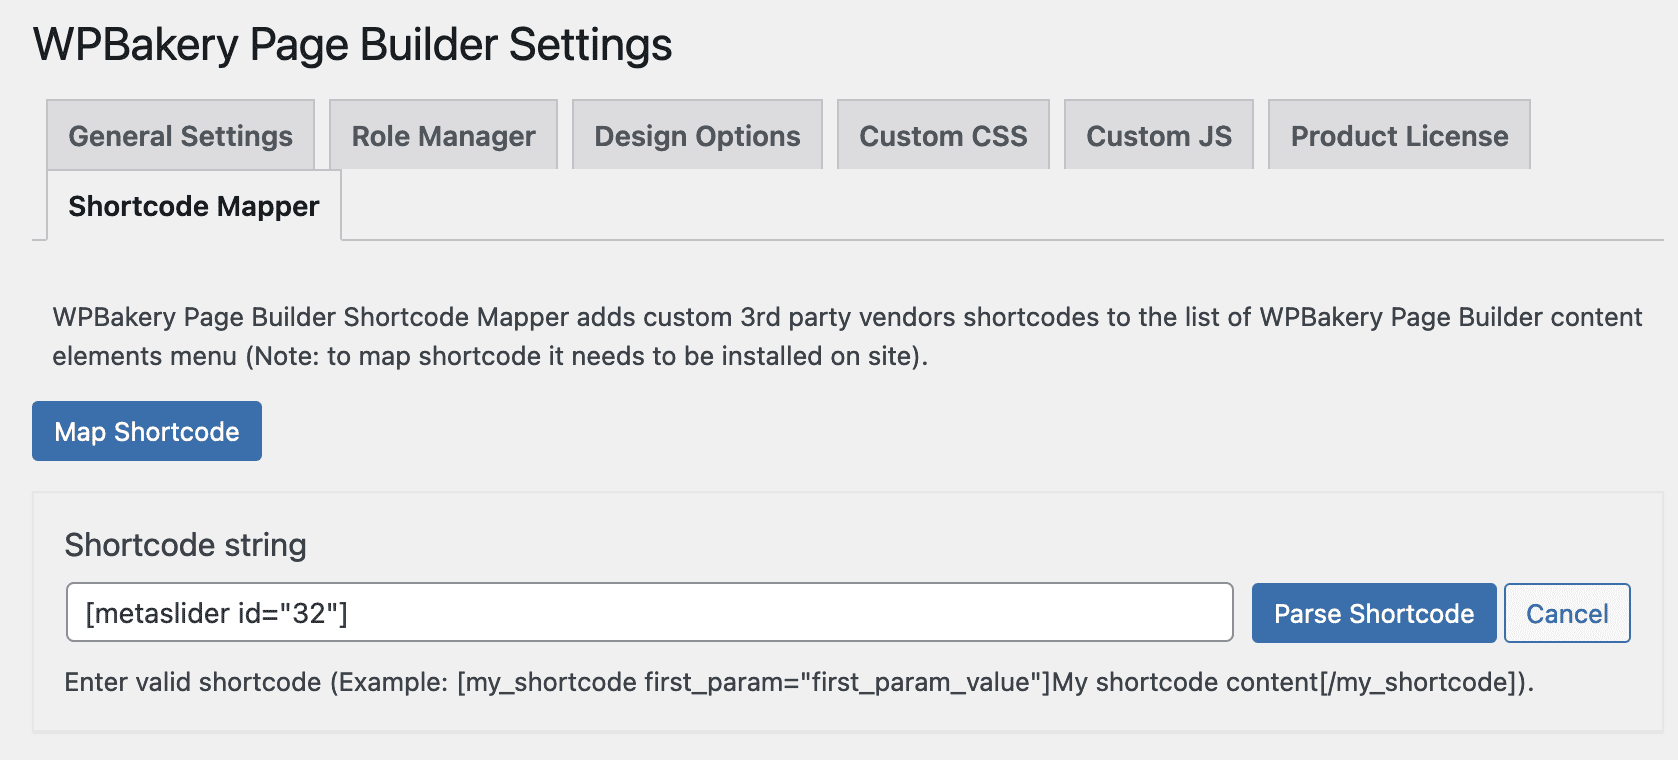Viewport: 1678px width, 760px height.
Task: Switch to the Role Manager tab
Action: pyautogui.click(x=443, y=136)
